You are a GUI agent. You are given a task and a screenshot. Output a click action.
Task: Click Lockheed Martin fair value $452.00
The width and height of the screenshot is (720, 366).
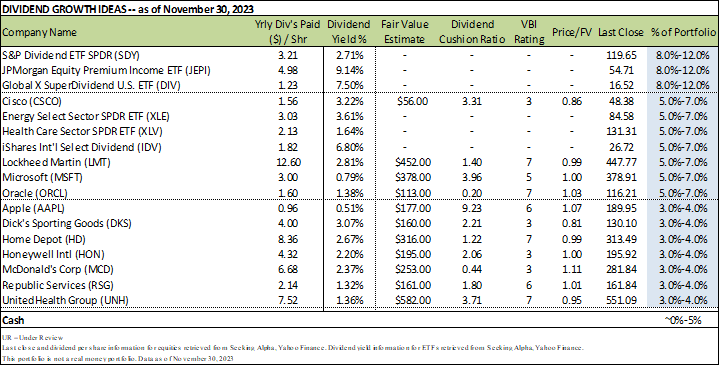coord(413,162)
